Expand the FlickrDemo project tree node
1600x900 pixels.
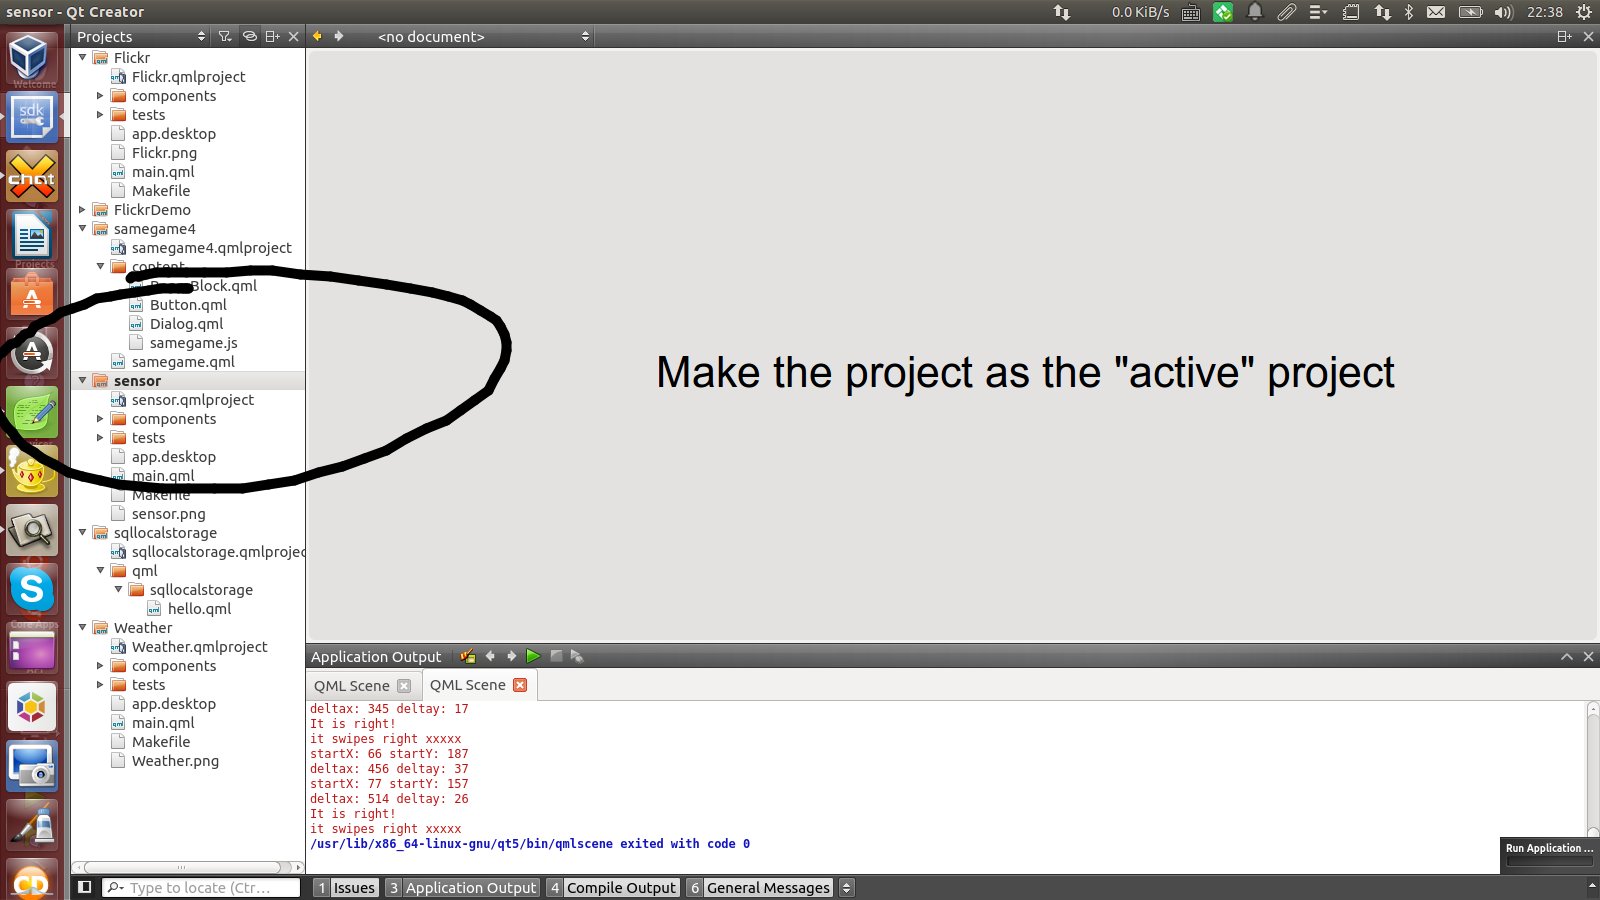pos(83,210)
